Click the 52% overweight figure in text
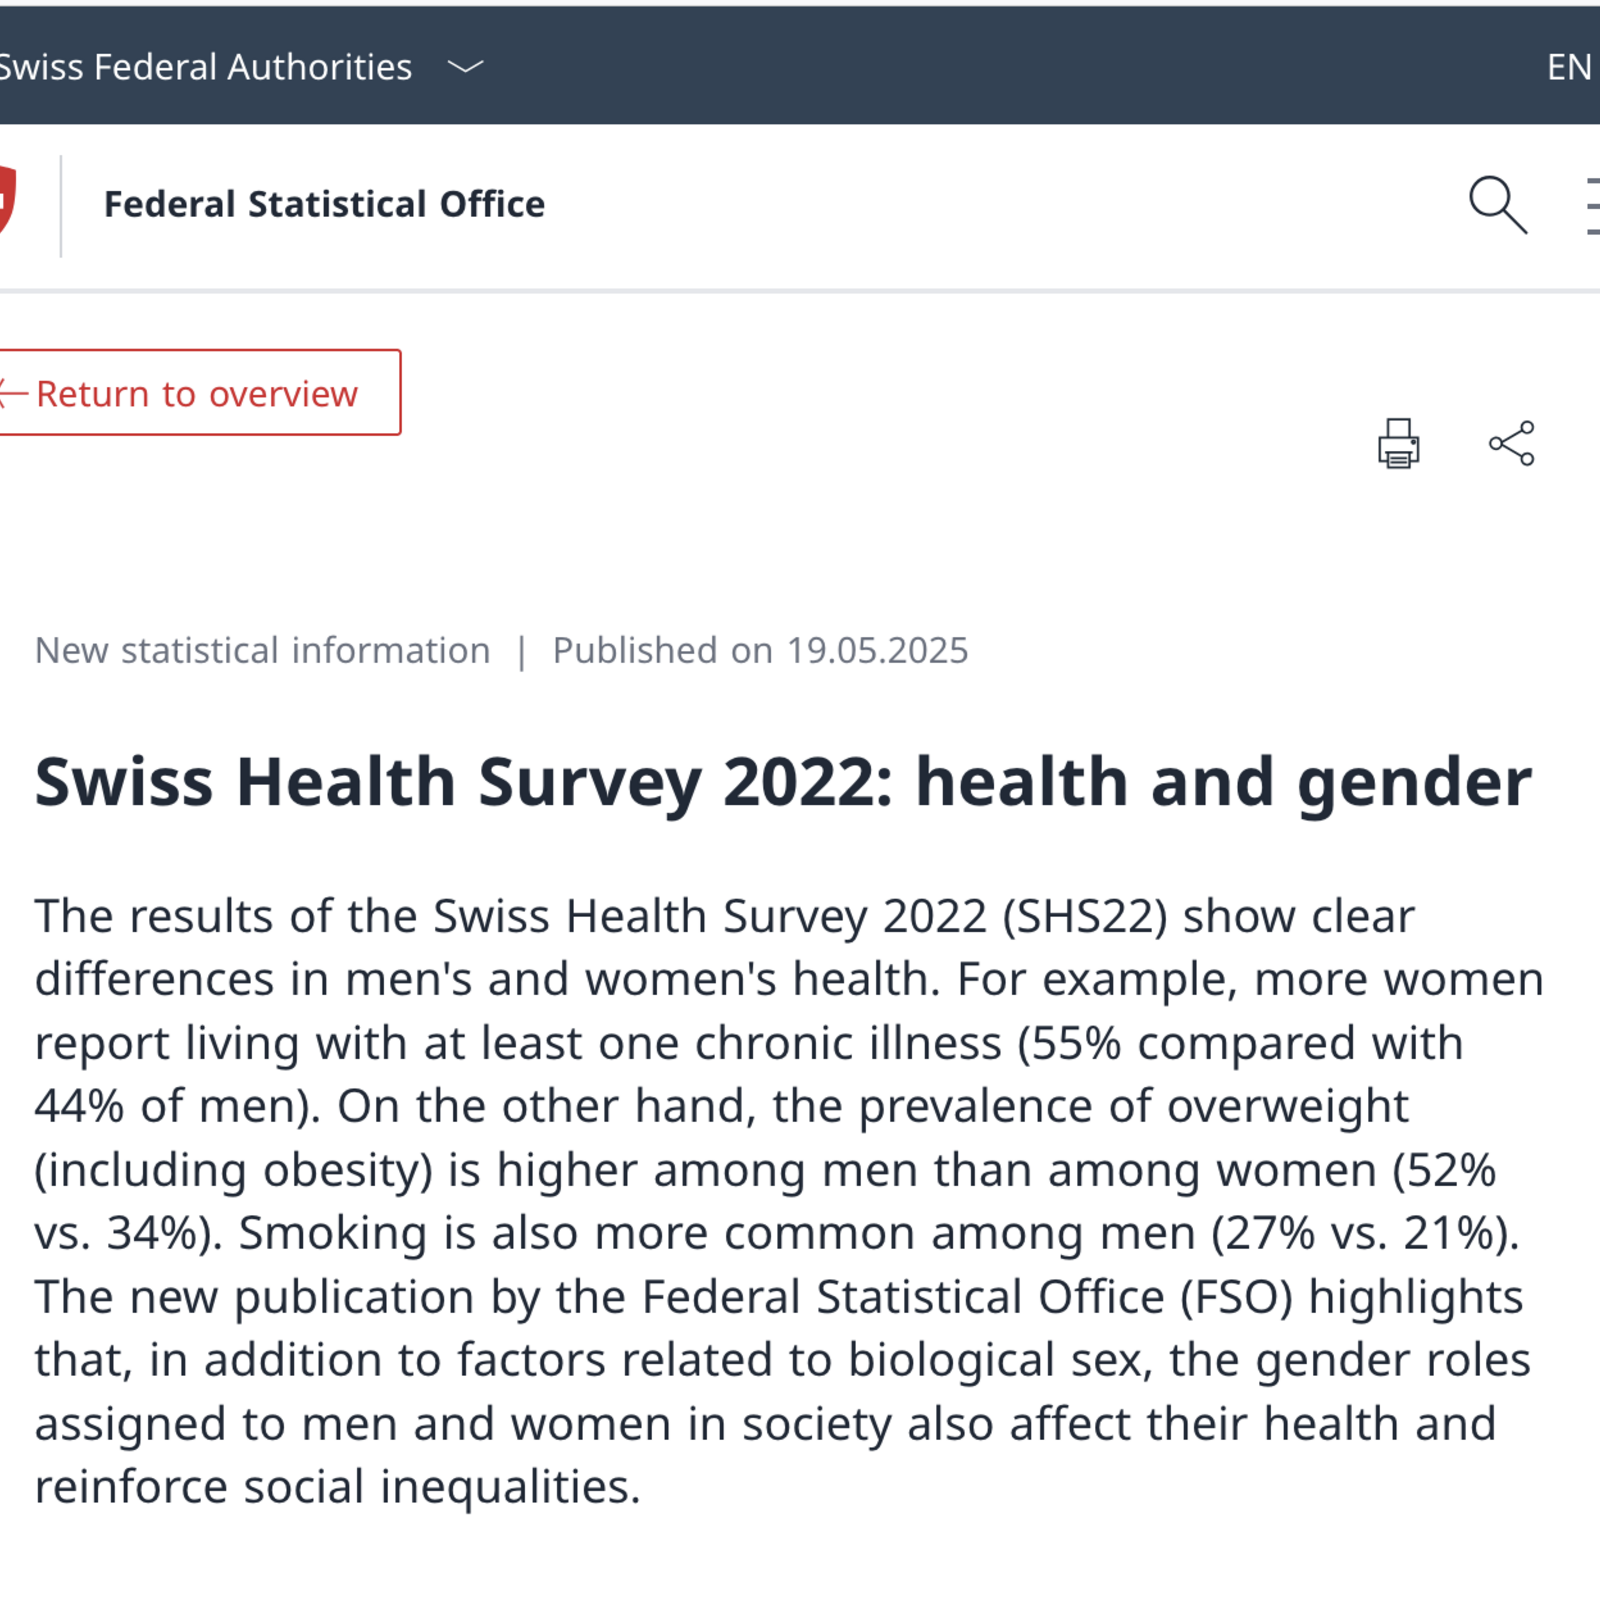Viewport: 1600px width, 1600px height. (x=1452, y=1170)
